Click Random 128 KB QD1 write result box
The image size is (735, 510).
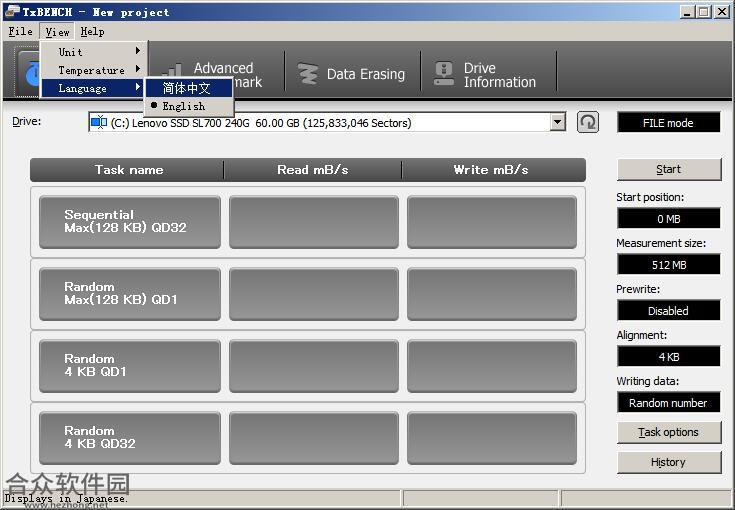(492, 294)
